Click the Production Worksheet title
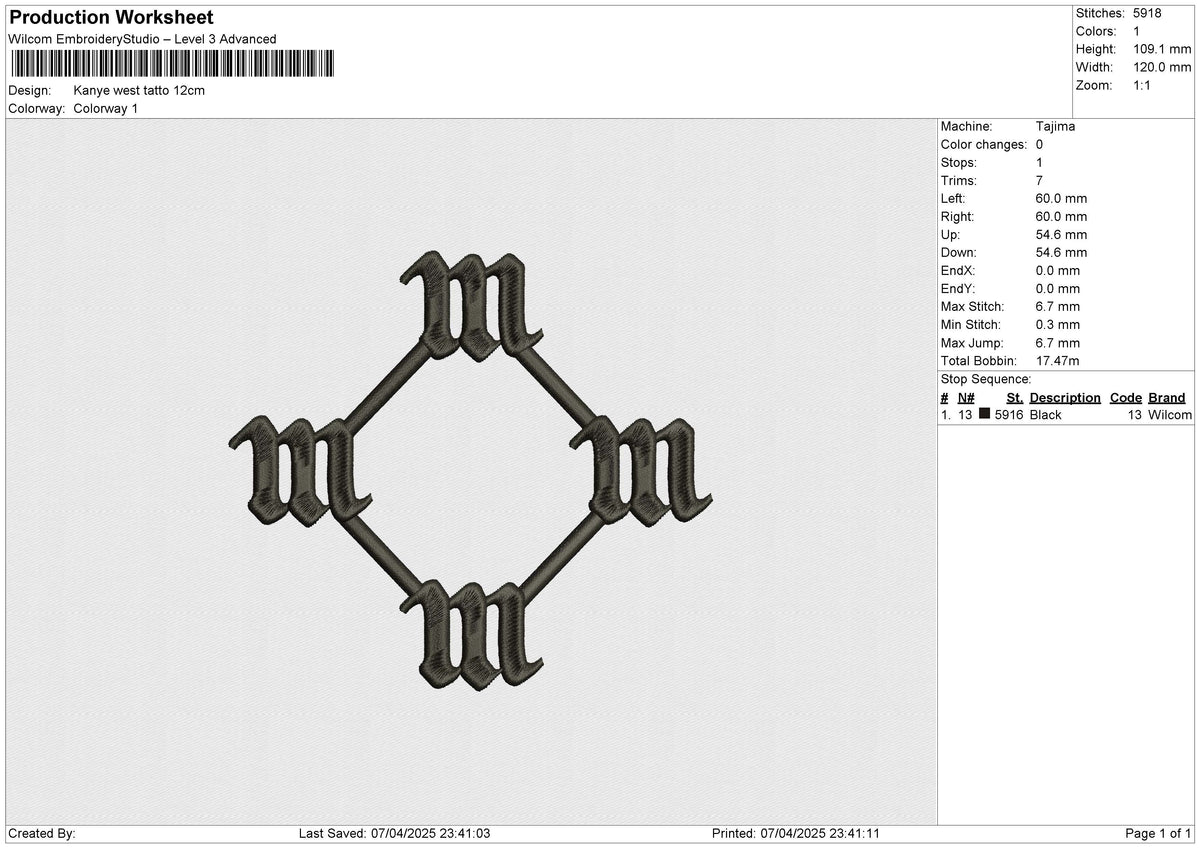1200x848 pixels. (111, 17)
